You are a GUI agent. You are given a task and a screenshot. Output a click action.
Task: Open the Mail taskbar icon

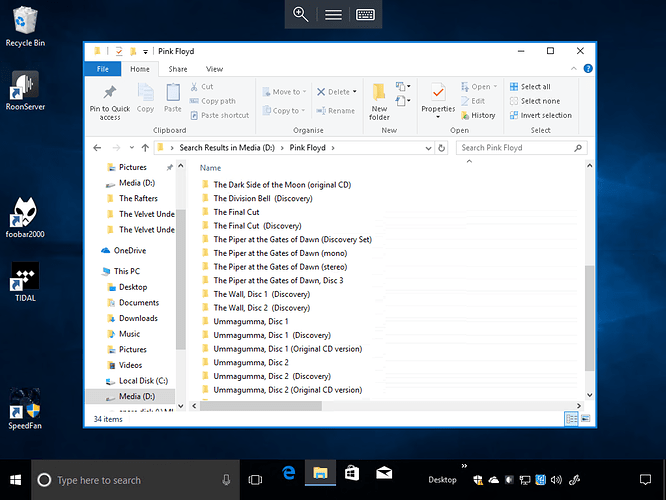pos(384,473)
